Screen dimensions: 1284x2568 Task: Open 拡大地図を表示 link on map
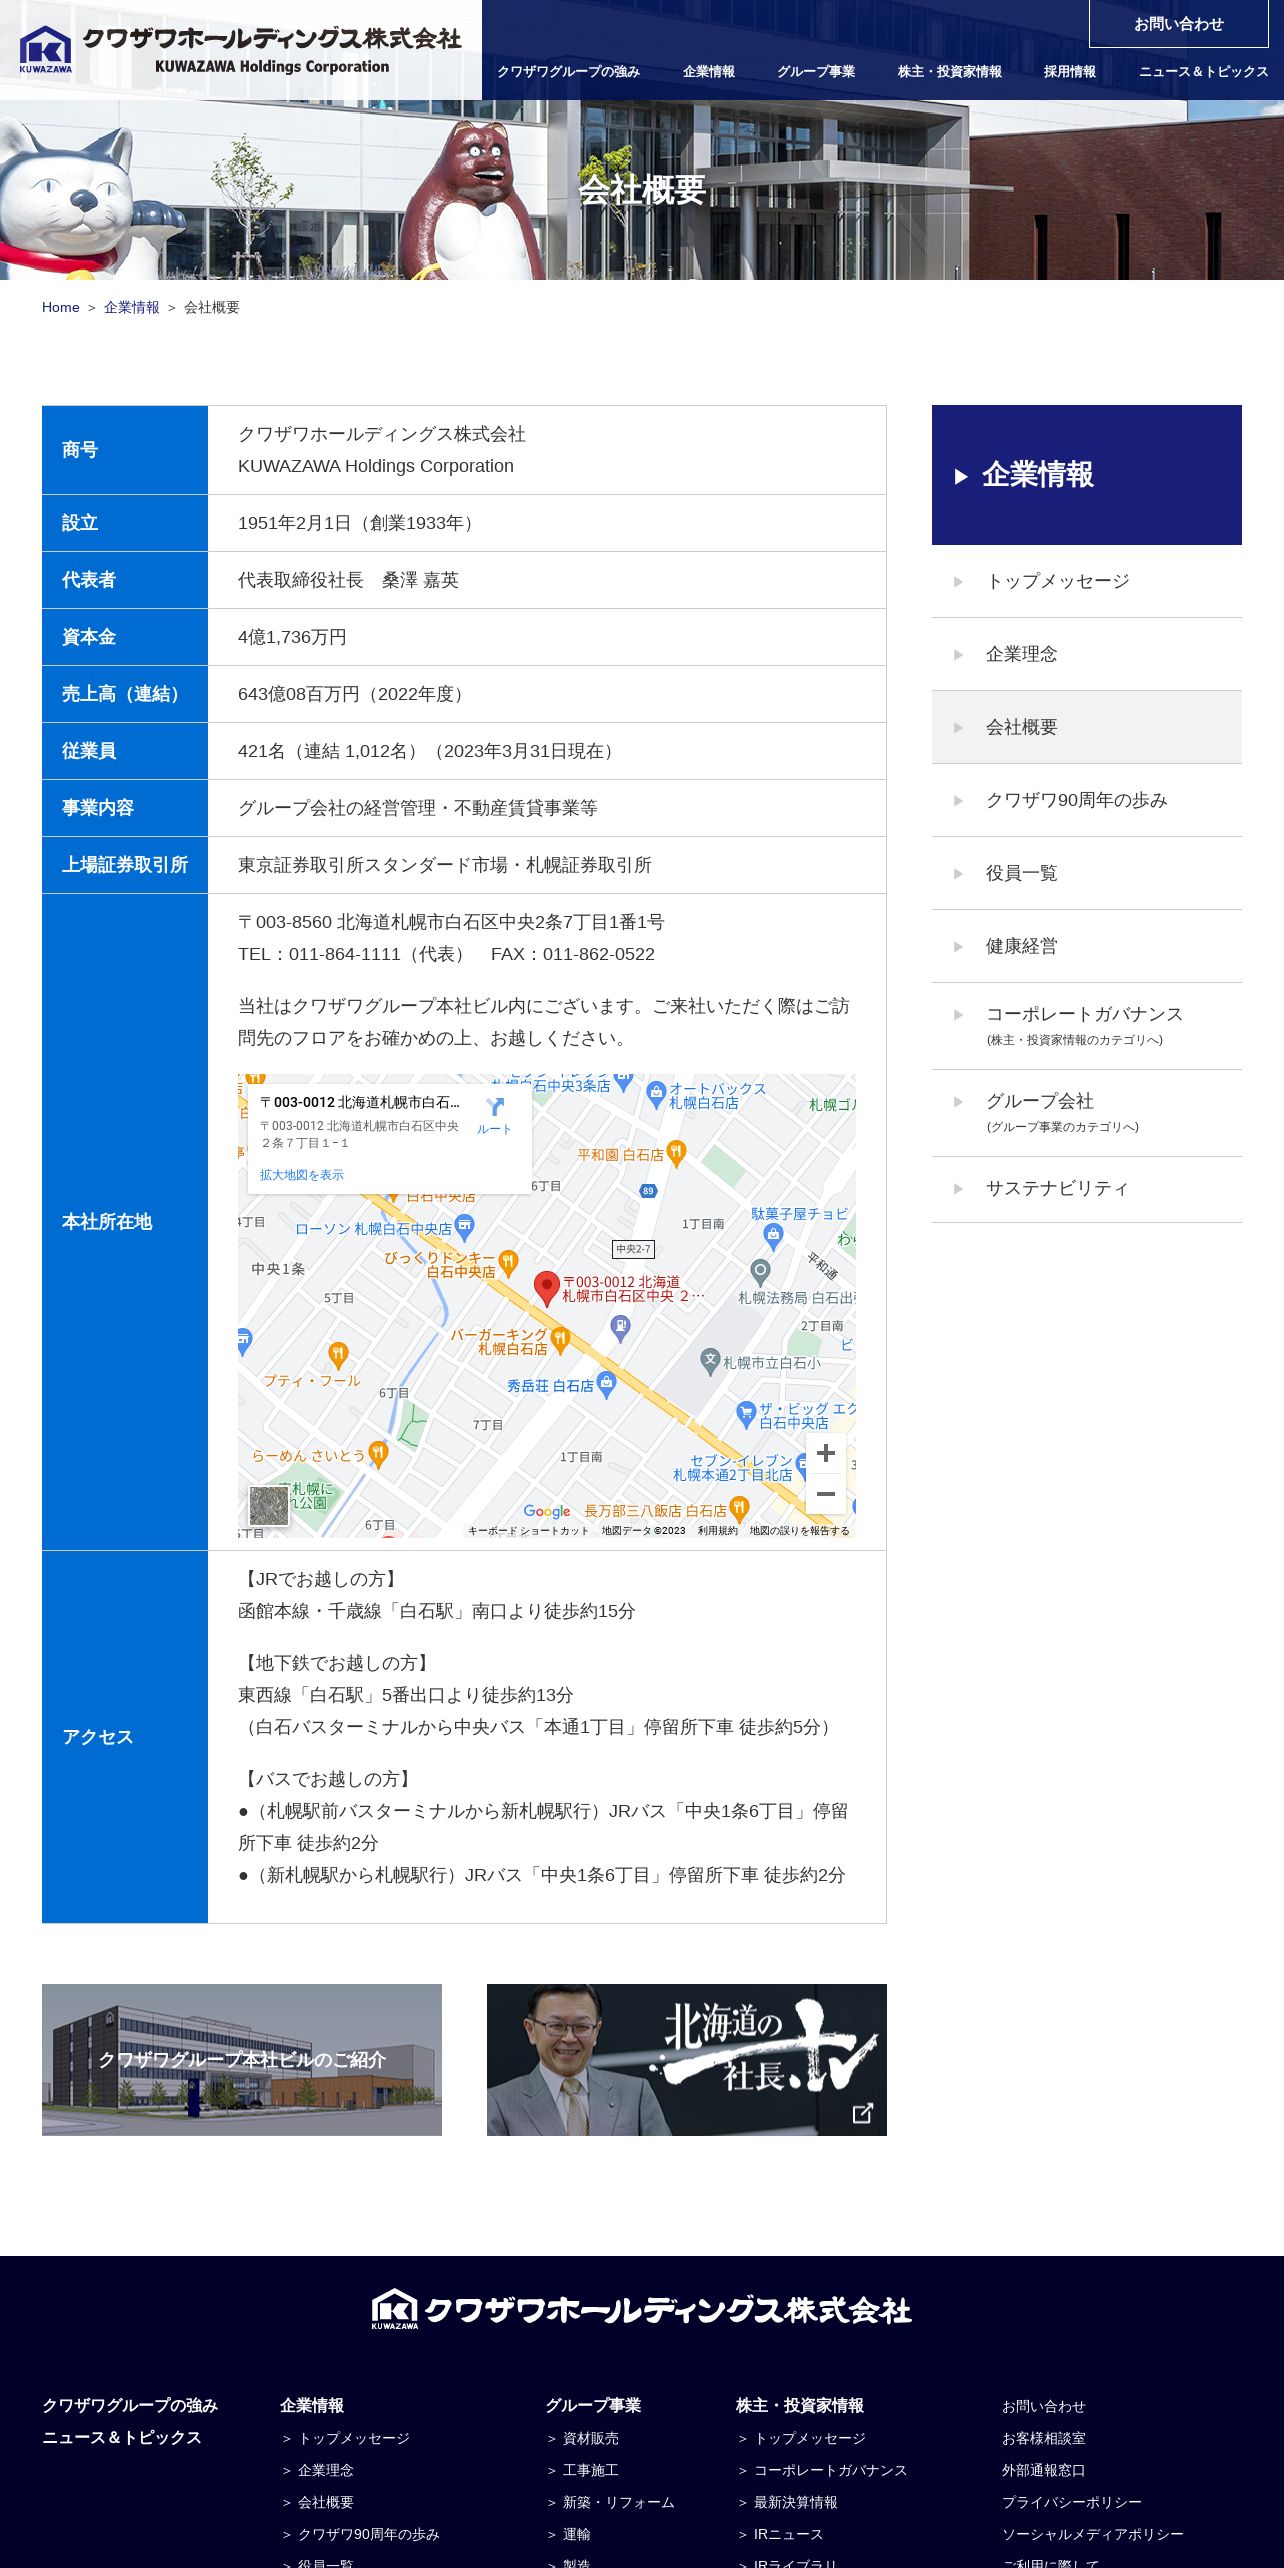301,1175
